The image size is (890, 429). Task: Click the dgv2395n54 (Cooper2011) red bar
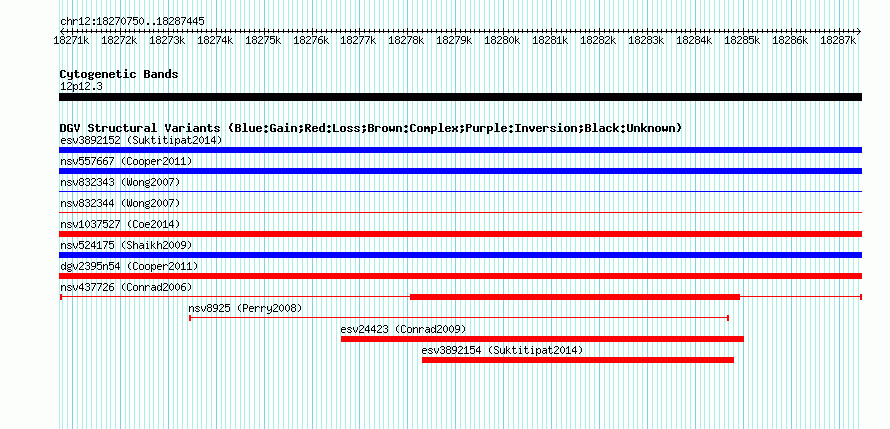460,276
